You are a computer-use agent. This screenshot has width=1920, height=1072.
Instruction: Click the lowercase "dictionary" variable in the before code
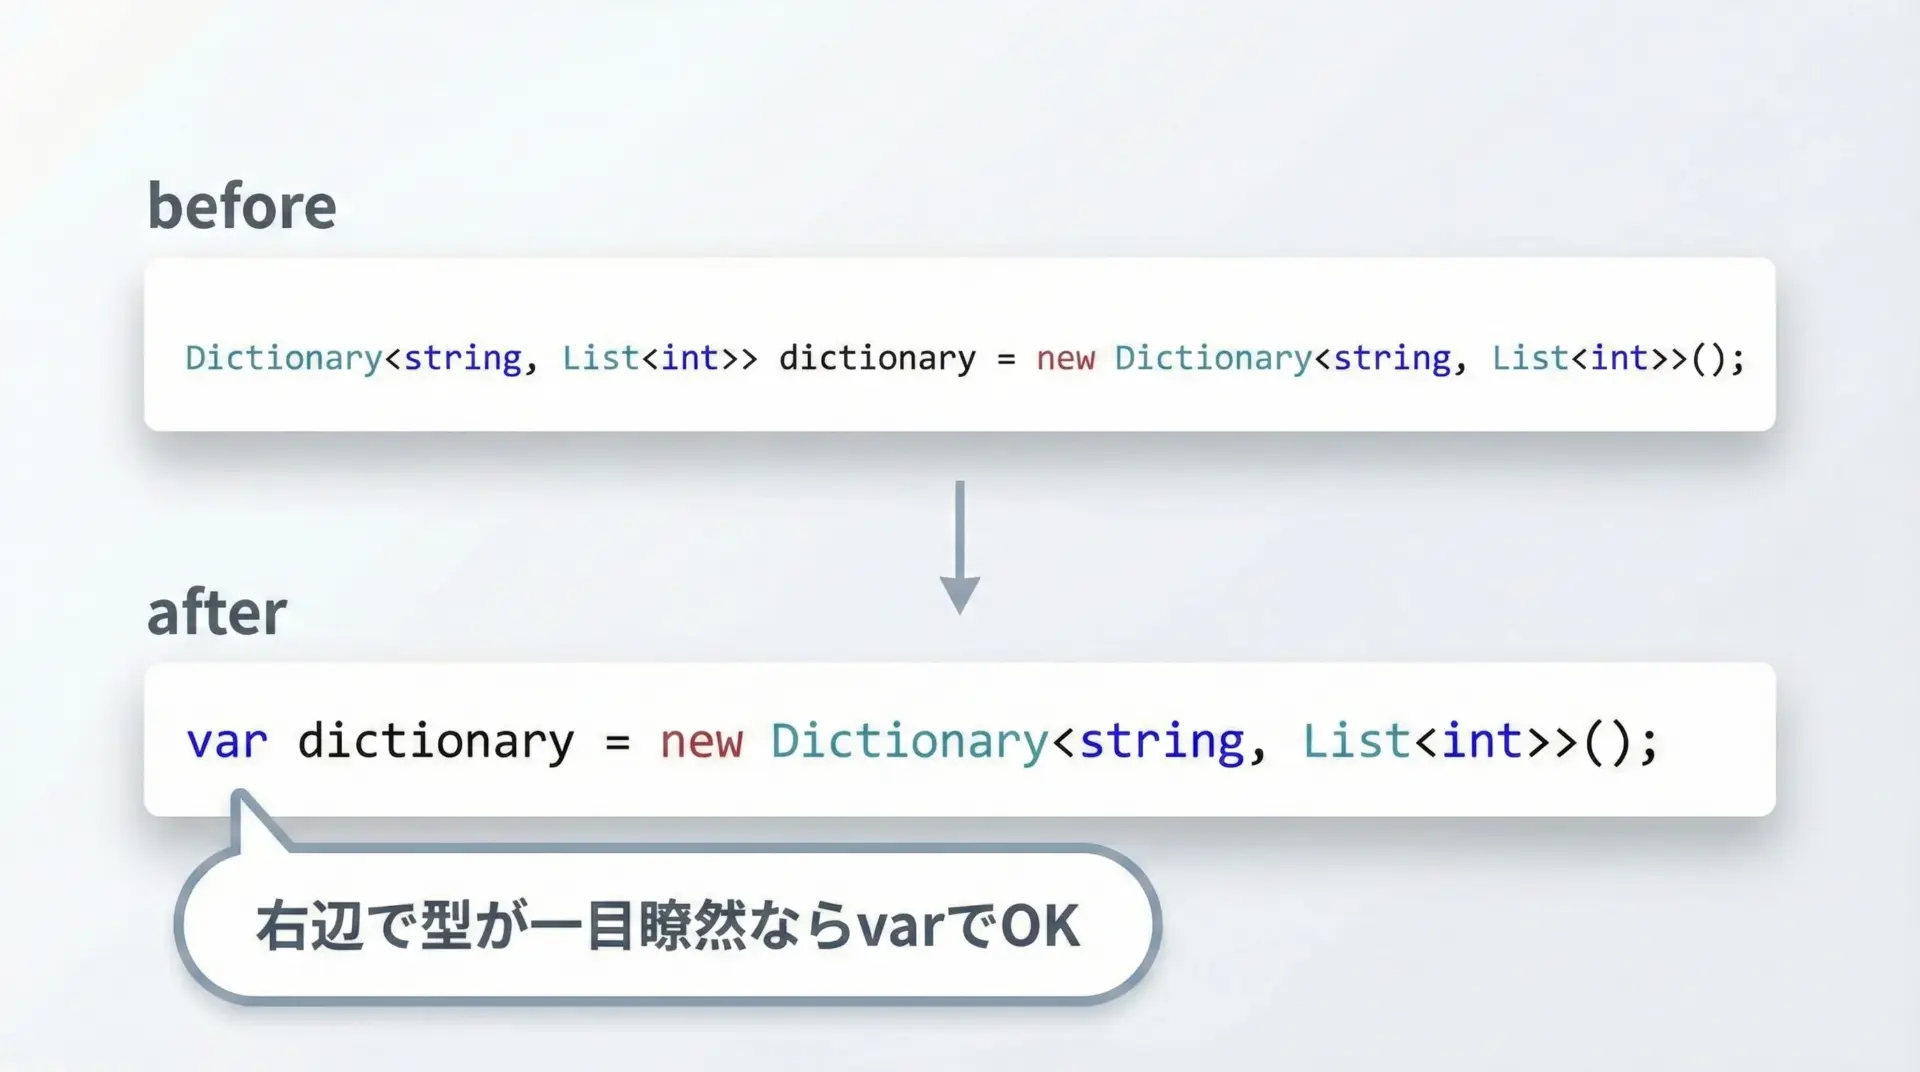point(877,358)
